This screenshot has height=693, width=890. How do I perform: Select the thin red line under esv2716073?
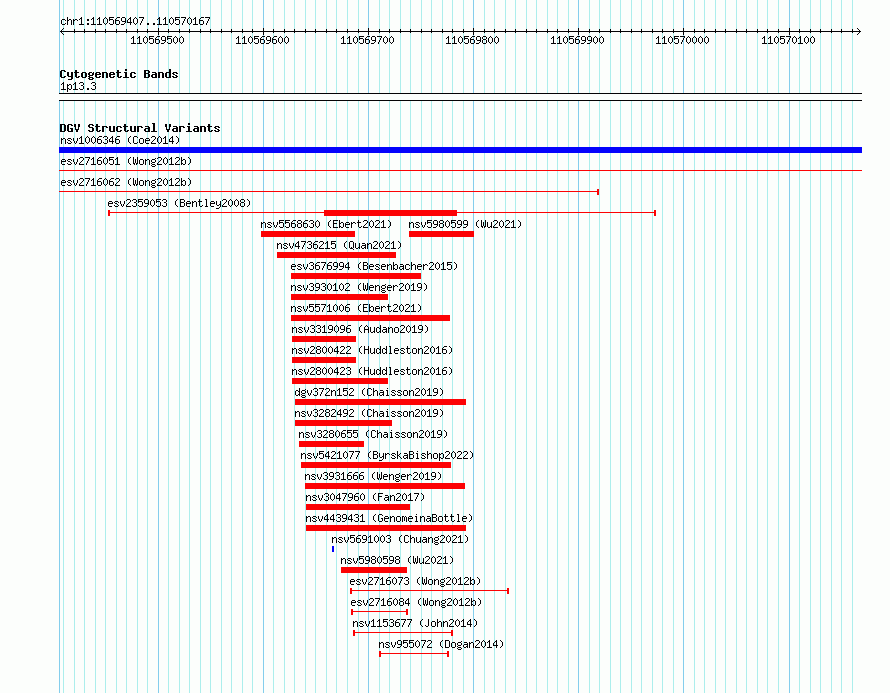coord(430,591)
